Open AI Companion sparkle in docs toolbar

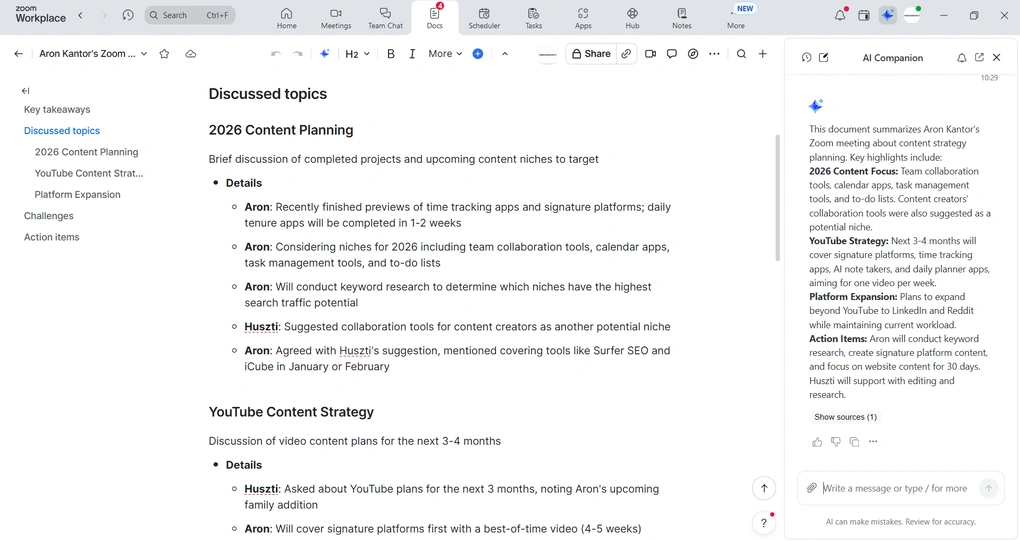pos(325,54)
